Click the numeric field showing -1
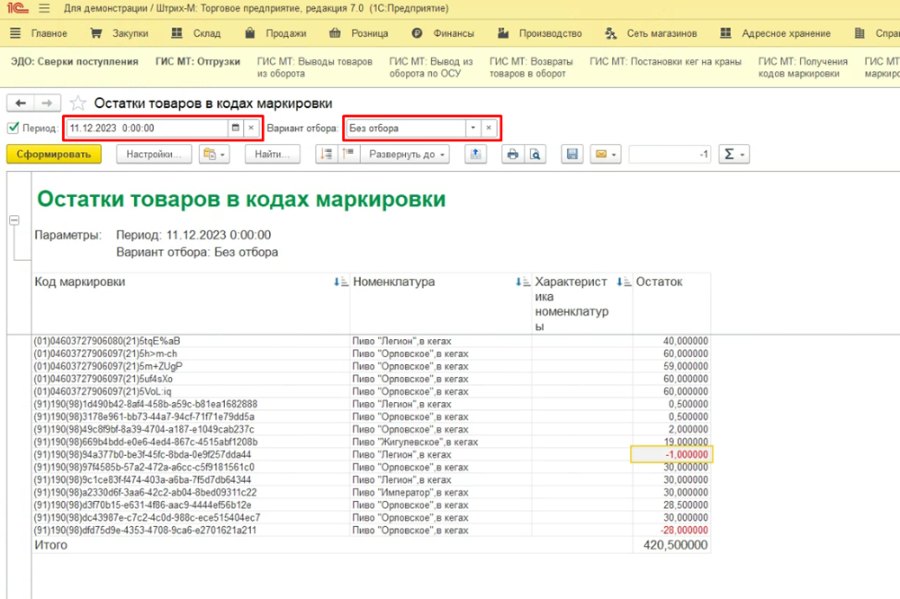The width and height of the screenshot is (900, 599). pyautogui.click(x=670, y=154)
